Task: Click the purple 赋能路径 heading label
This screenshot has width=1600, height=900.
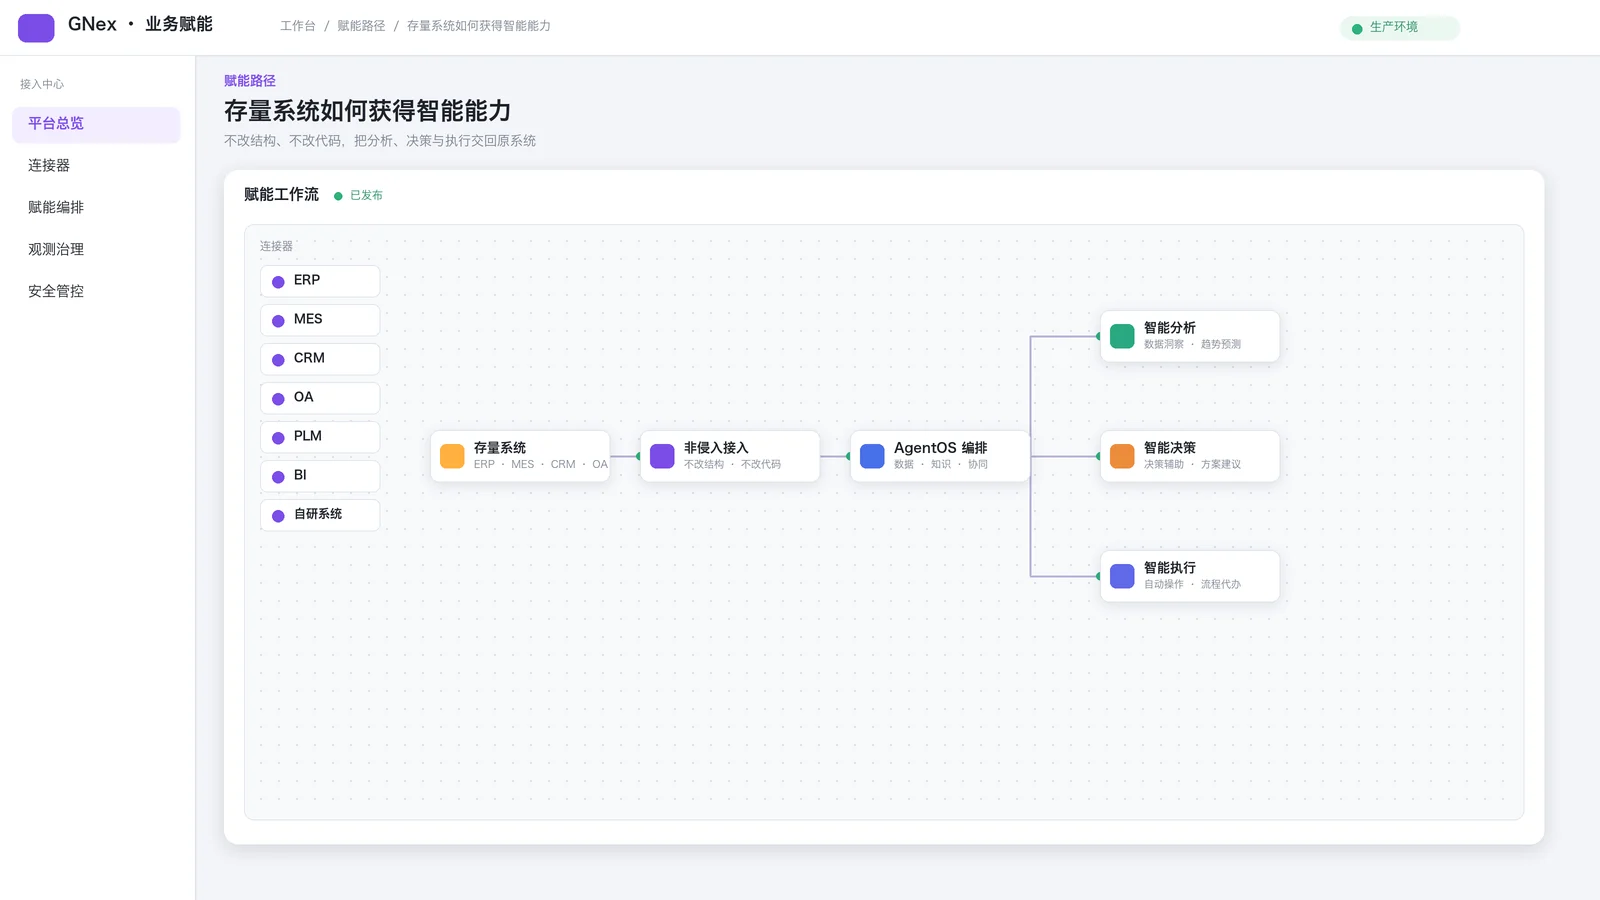Action: click(x=250, y=81)
